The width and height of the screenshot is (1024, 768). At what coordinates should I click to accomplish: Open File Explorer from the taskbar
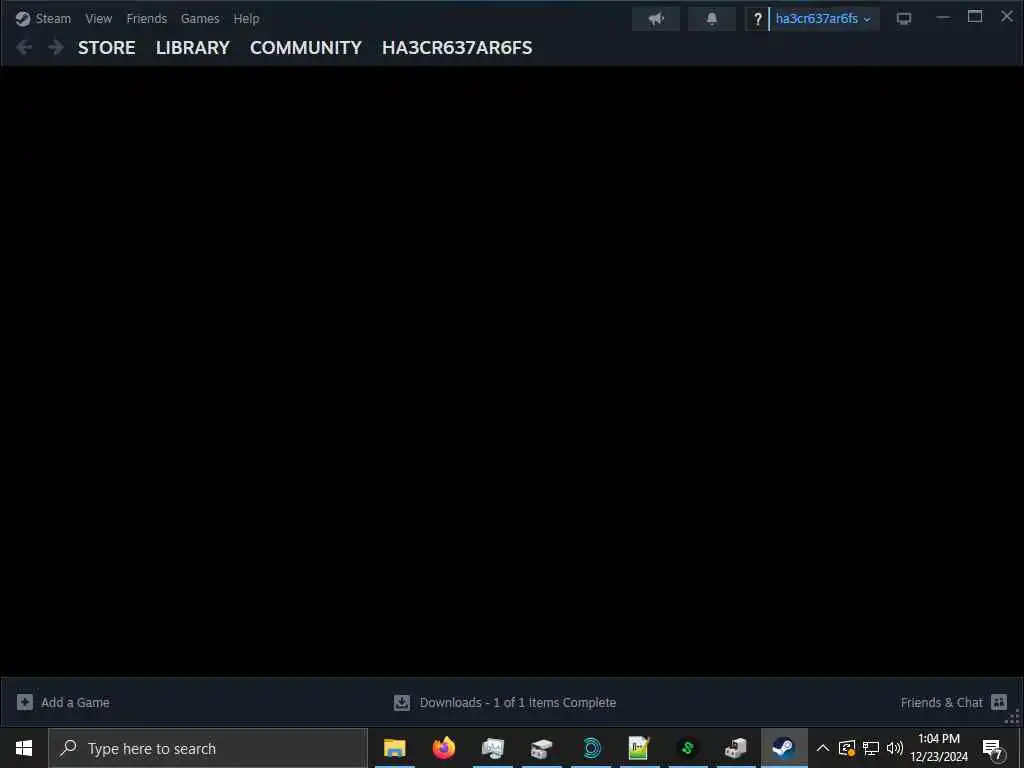(x=394, y=748)
